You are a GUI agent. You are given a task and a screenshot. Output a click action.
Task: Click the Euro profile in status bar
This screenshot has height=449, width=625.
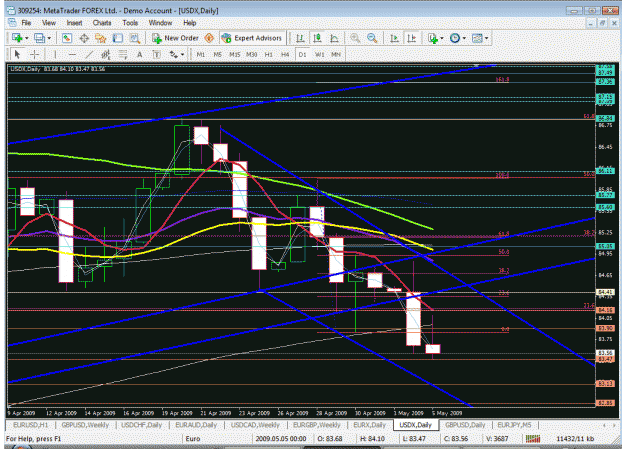[x=193, y=439]
